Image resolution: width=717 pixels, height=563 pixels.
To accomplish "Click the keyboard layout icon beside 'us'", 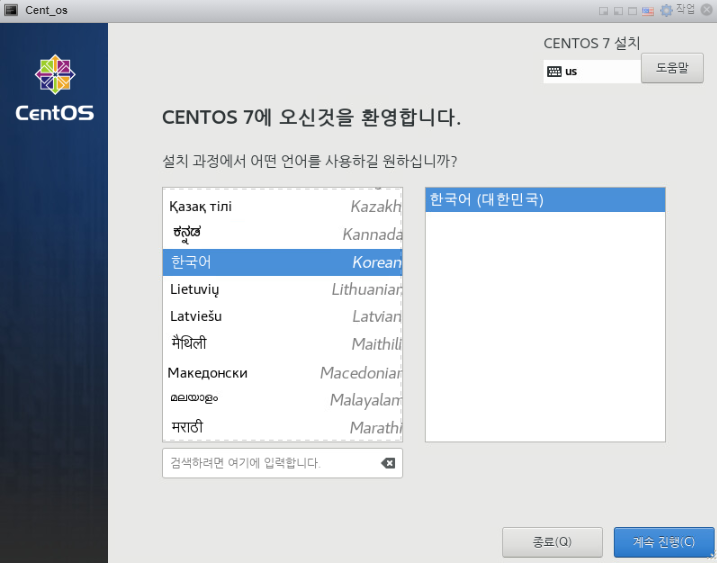I will (554, 71).
